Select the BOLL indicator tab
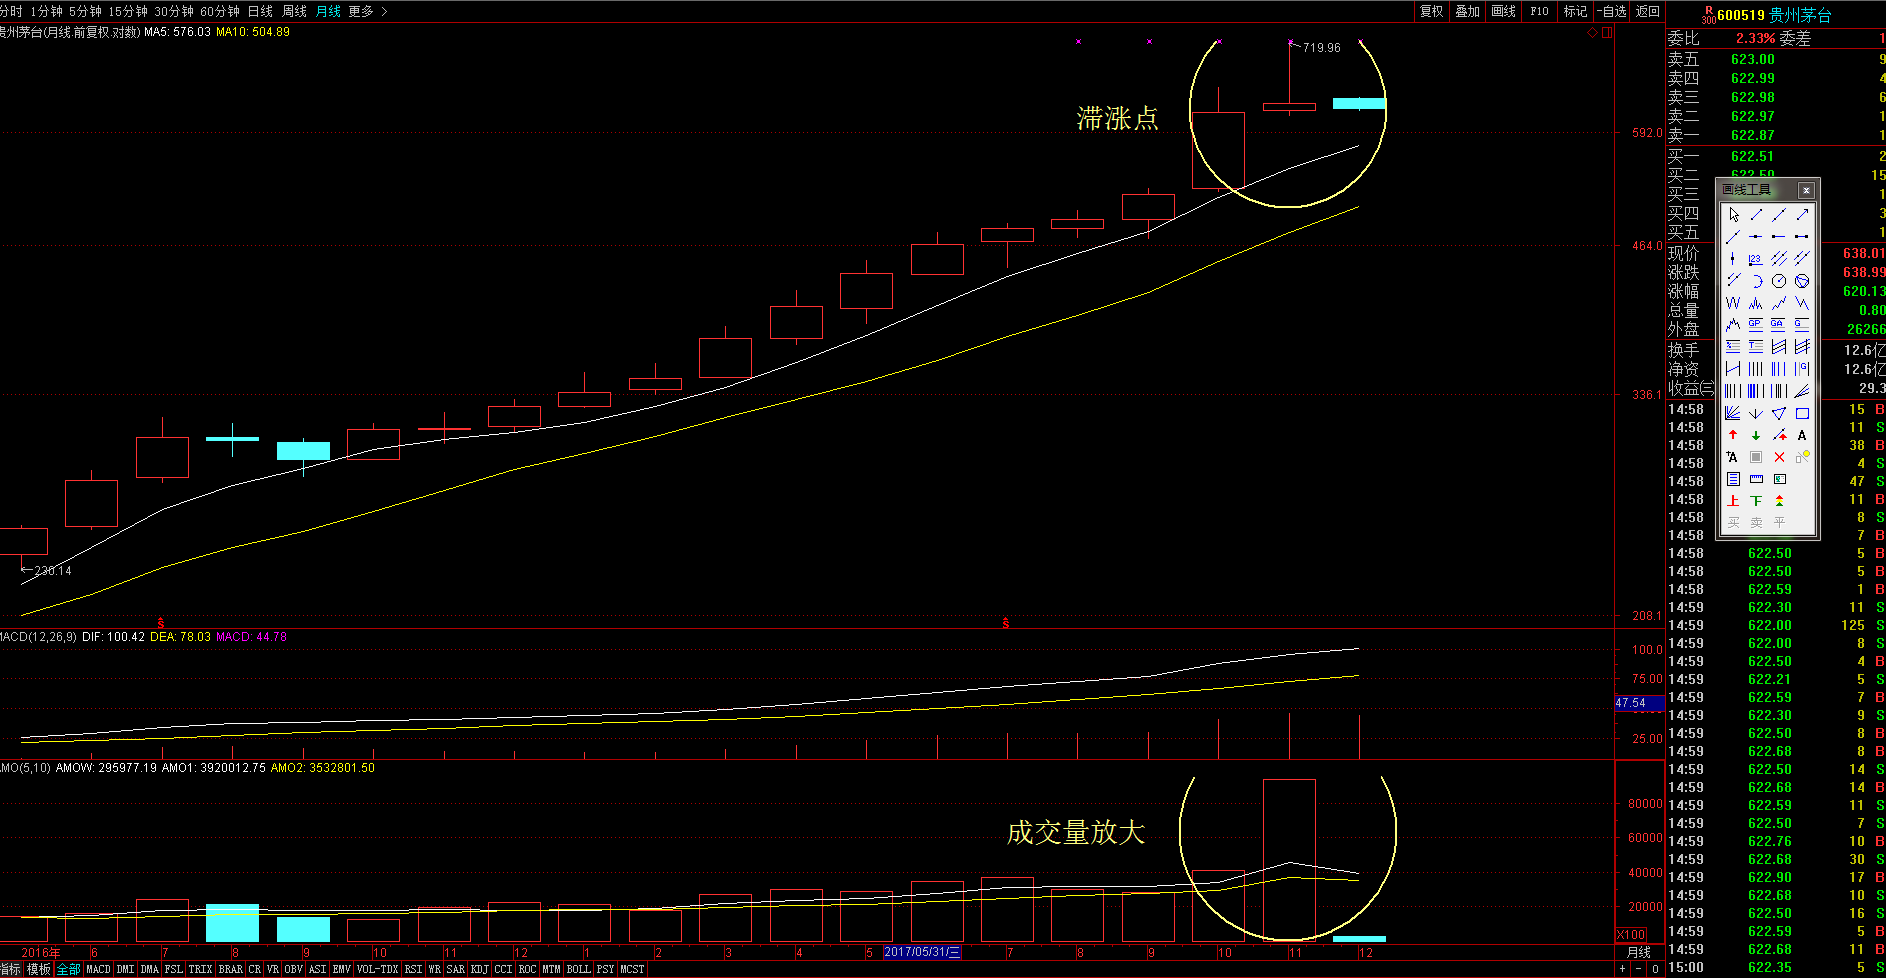This screenshot has width=1886, height=978. [x=578, y=969]
